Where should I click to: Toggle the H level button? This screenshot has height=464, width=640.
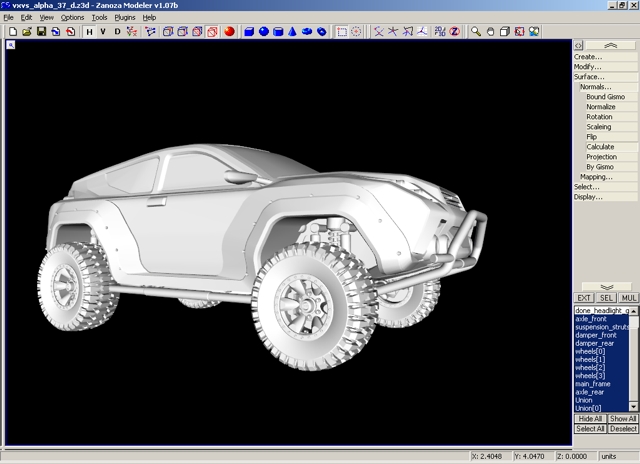point(88,31)
